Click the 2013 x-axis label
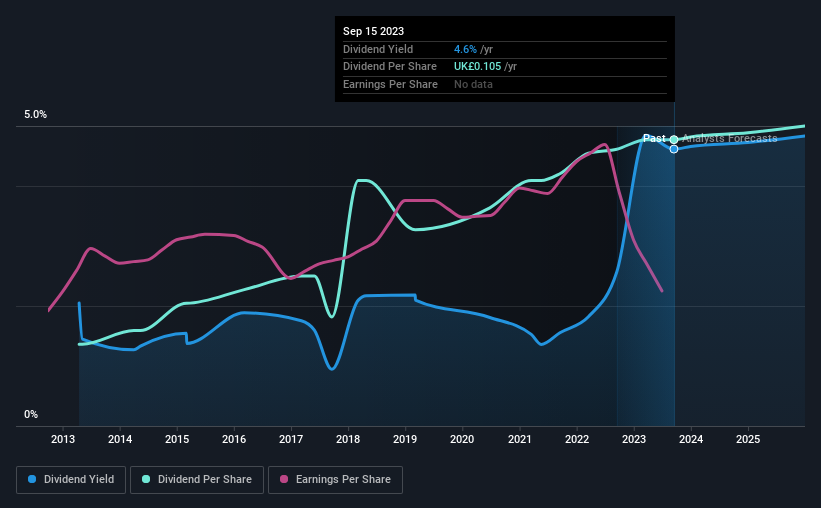This screenshot has height=508, width=821. pos(63,439)
